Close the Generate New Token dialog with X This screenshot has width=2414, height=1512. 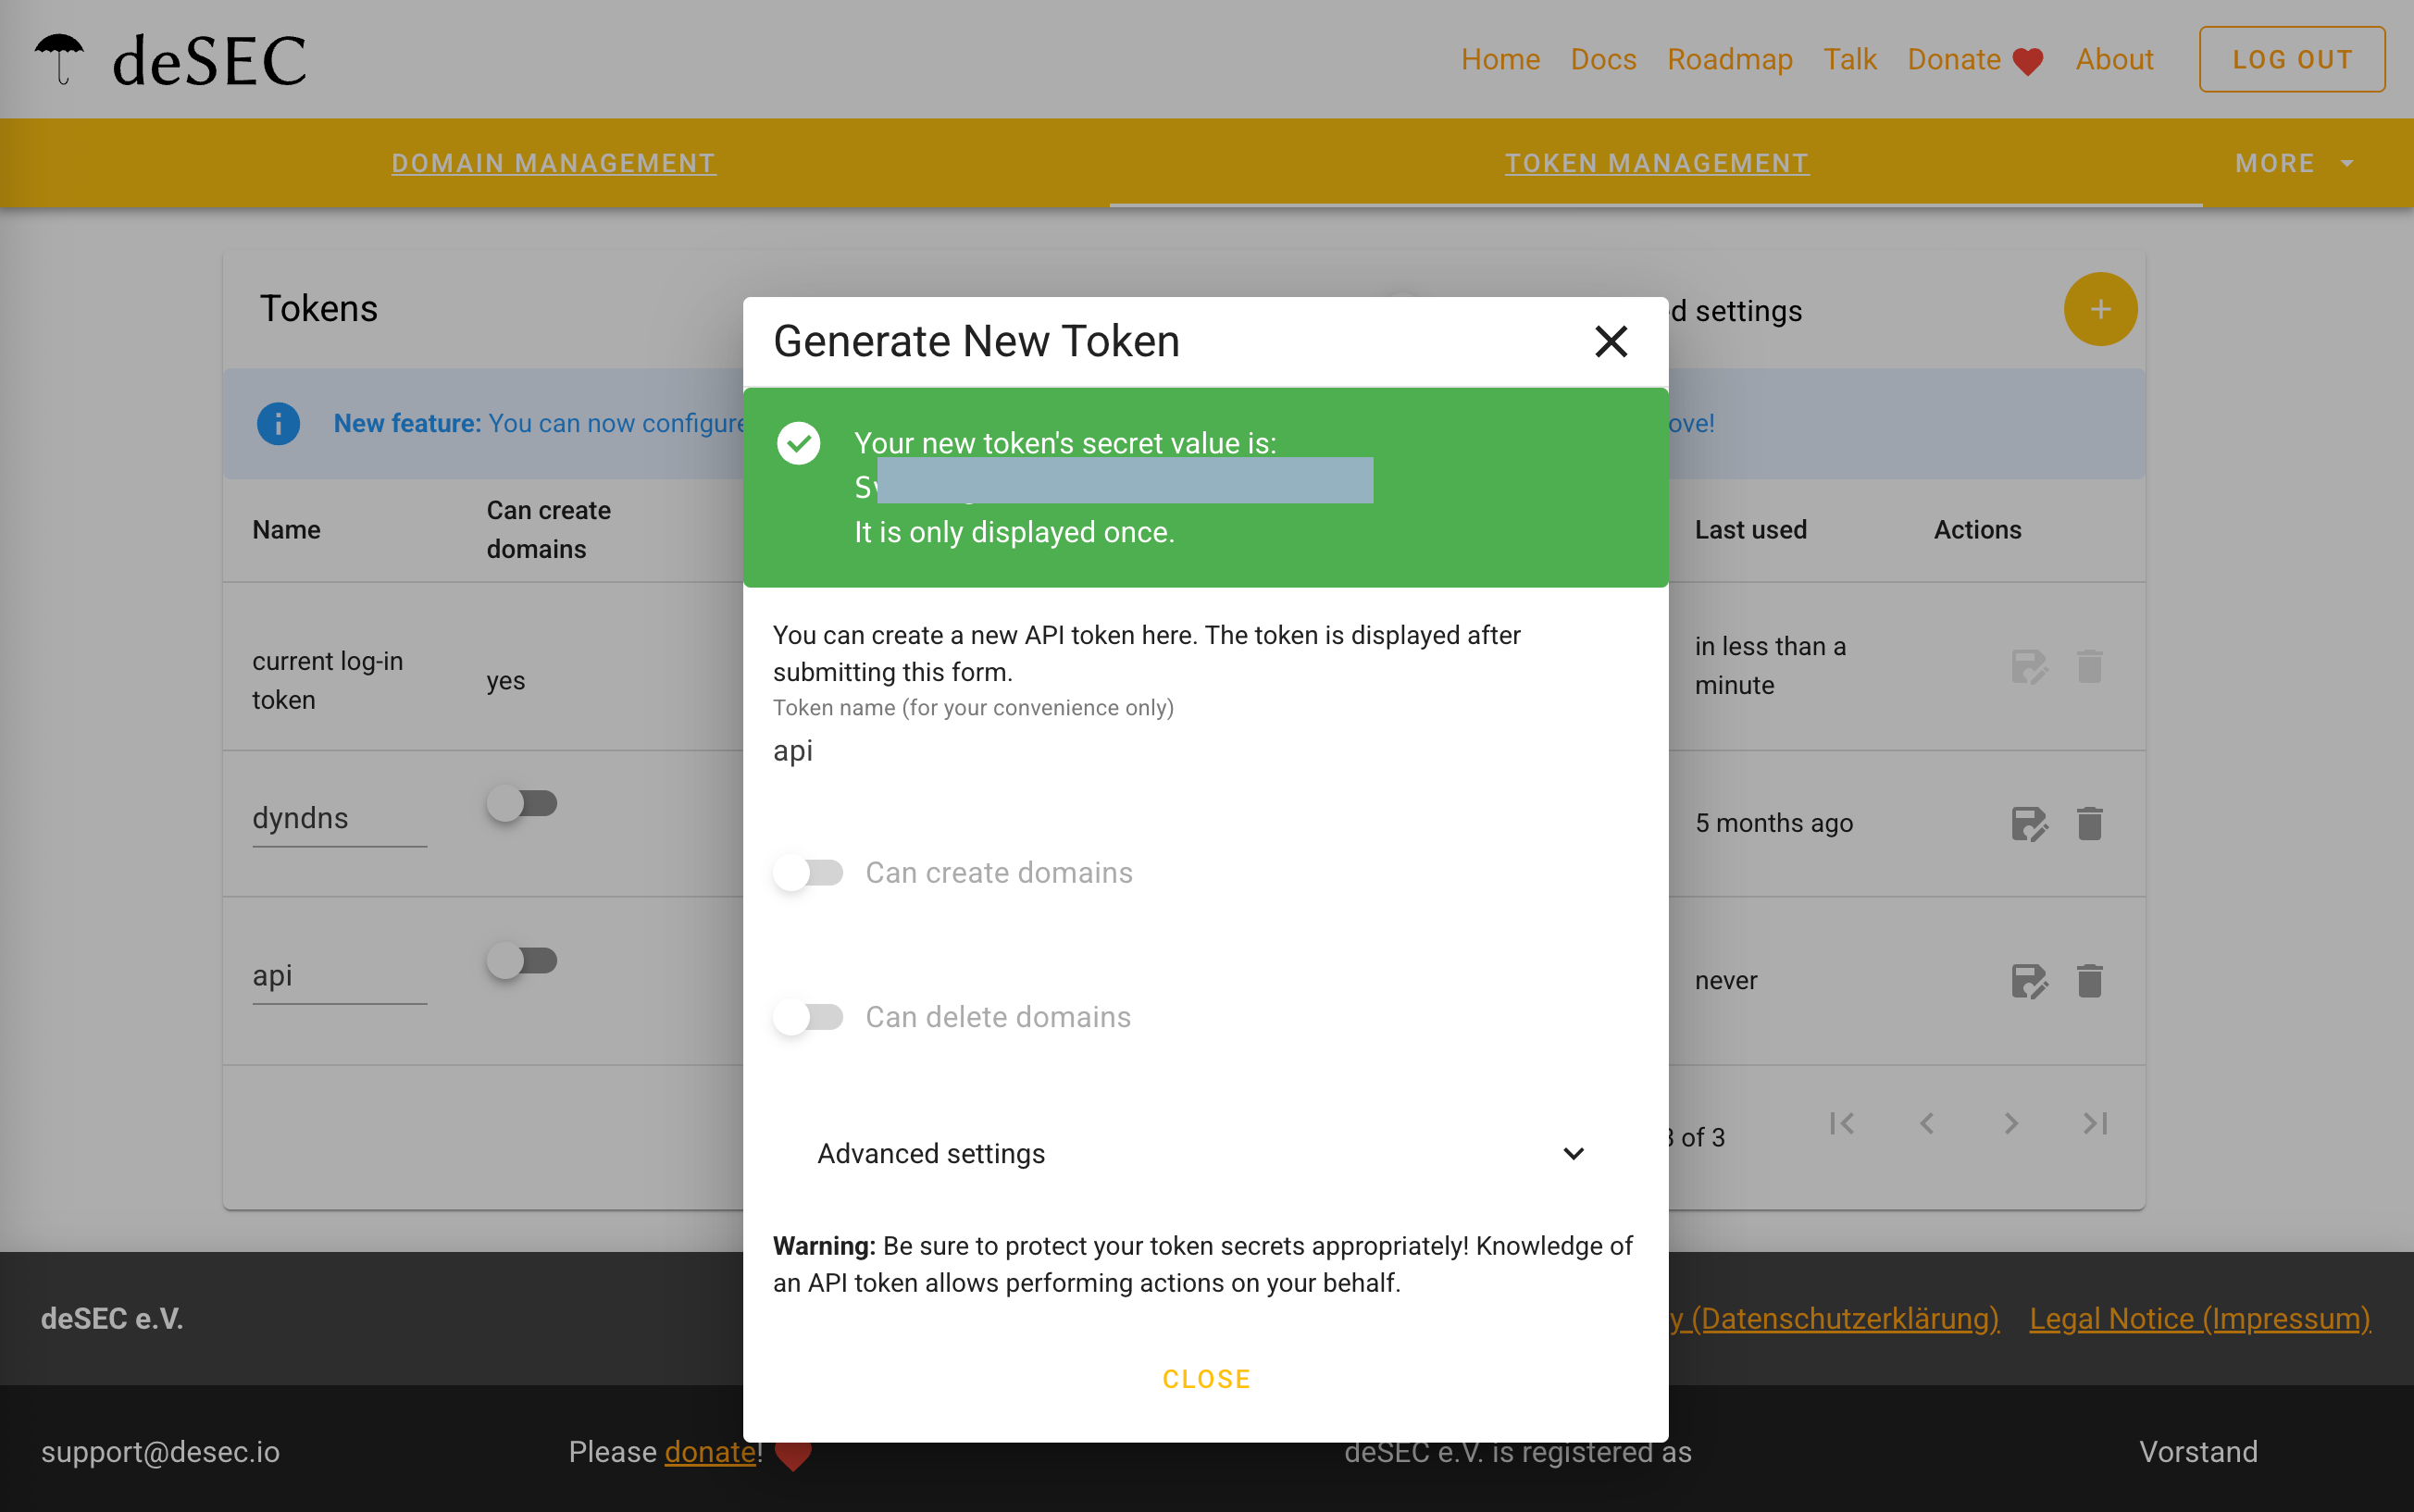pos(1611,342)
